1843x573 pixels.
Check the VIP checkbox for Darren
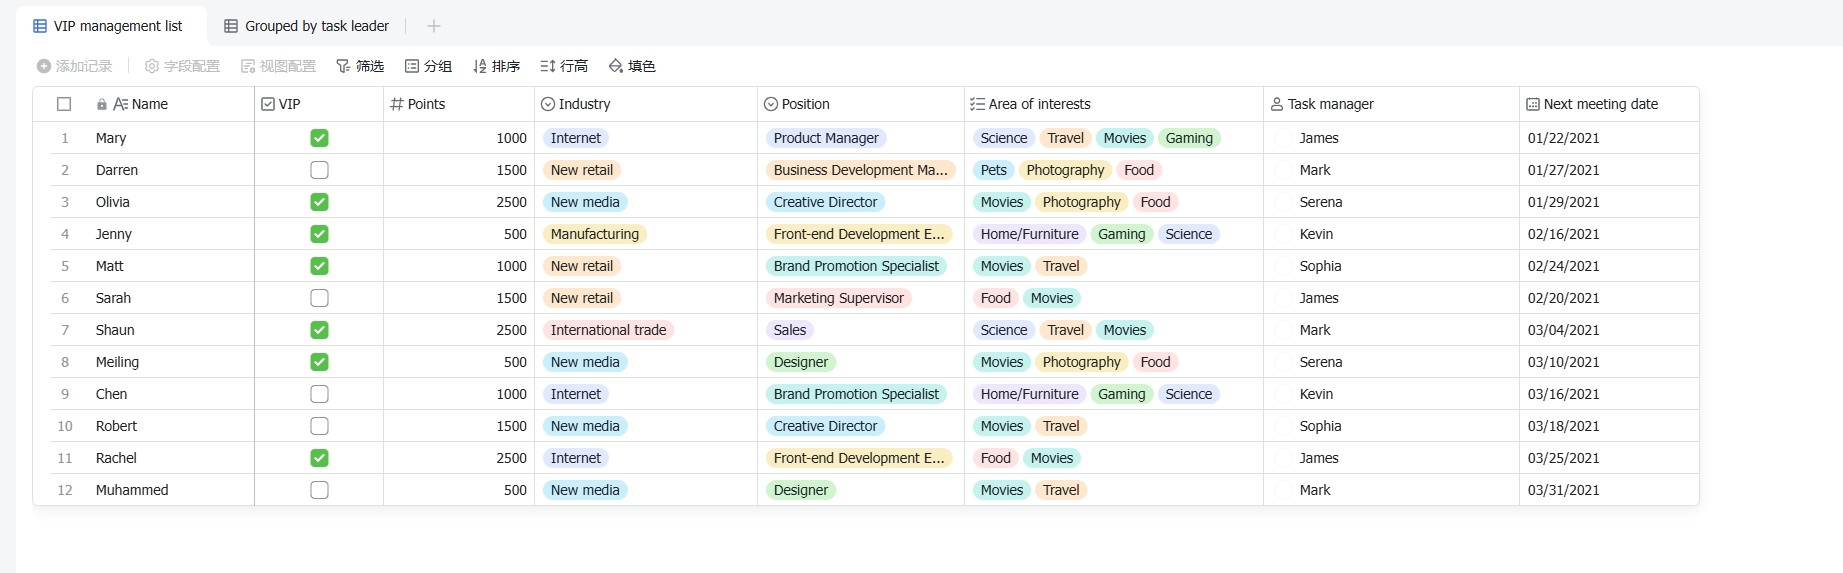tap(319, 170)
